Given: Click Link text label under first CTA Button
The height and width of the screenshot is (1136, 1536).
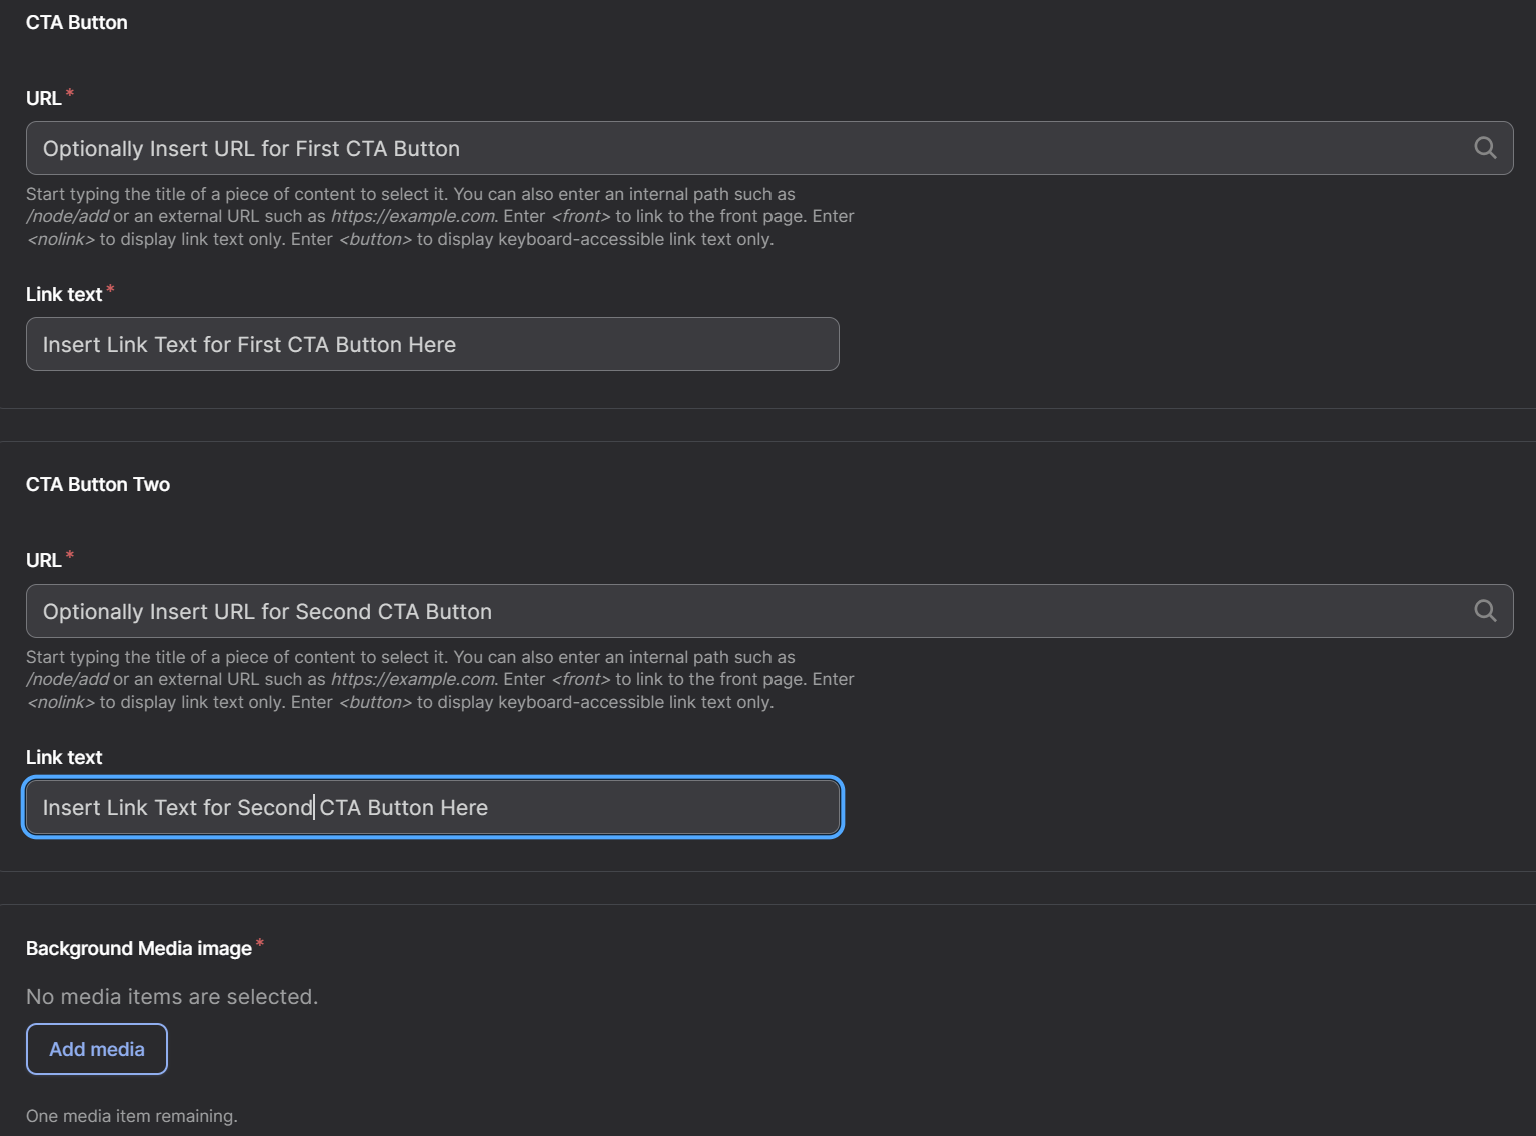Looking at the screenshot, I should pyautogui.click(x=64, y=294).
